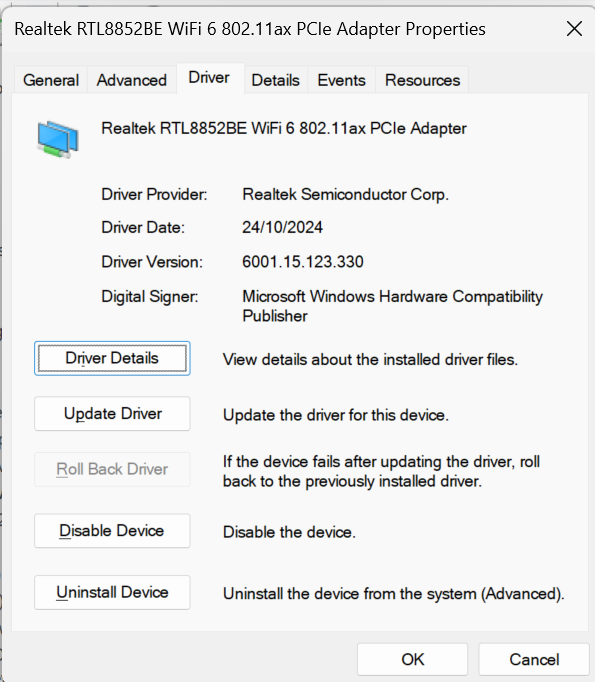Click the Driver Date label
The image size is (595, 682).
pos(143,227)
